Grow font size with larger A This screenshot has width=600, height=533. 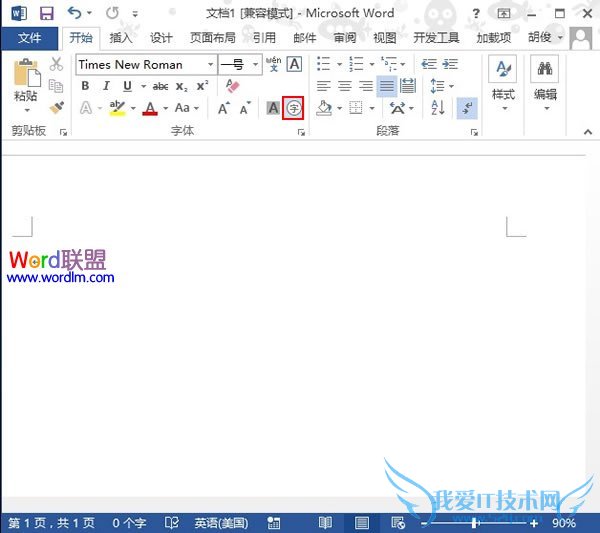224,108
